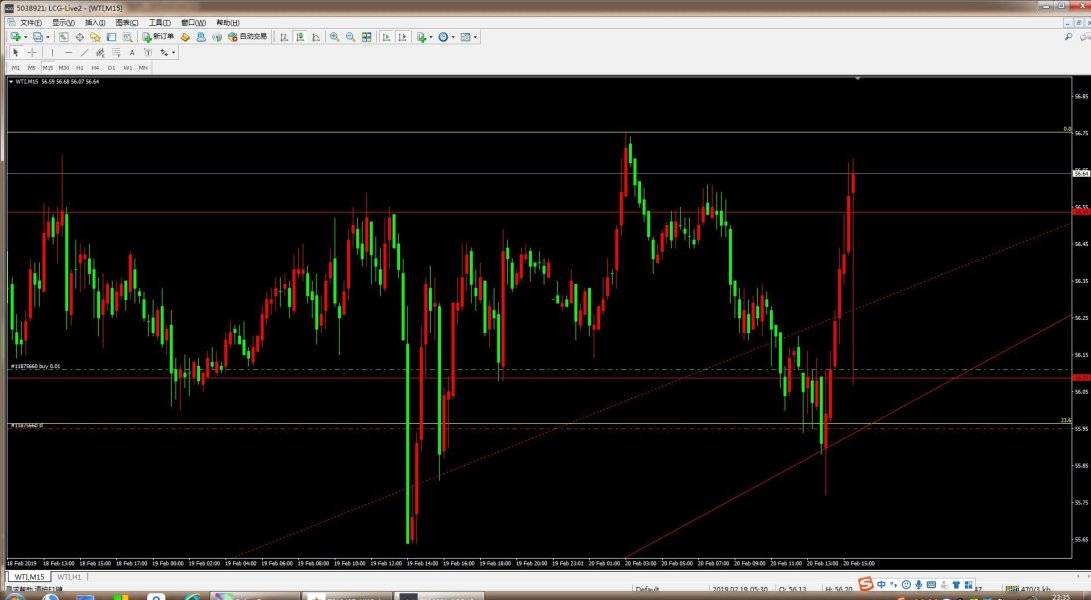Open the 文件 (File) menu

pos(30,22)
